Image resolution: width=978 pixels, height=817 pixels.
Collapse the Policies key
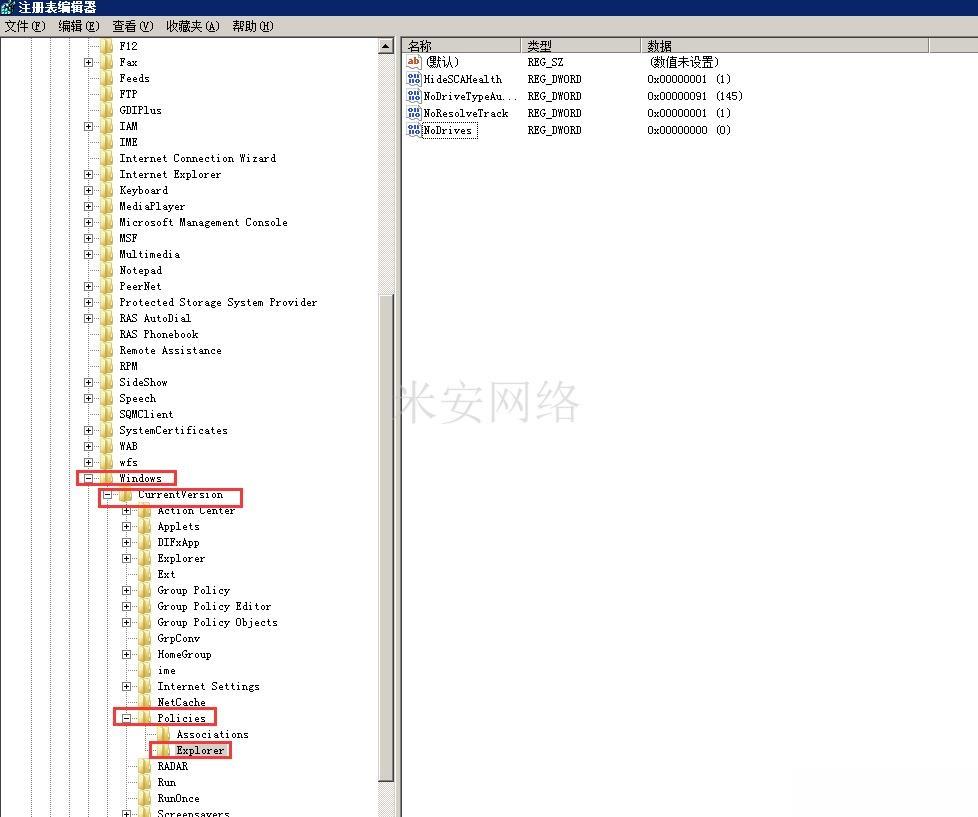point(127,718)
